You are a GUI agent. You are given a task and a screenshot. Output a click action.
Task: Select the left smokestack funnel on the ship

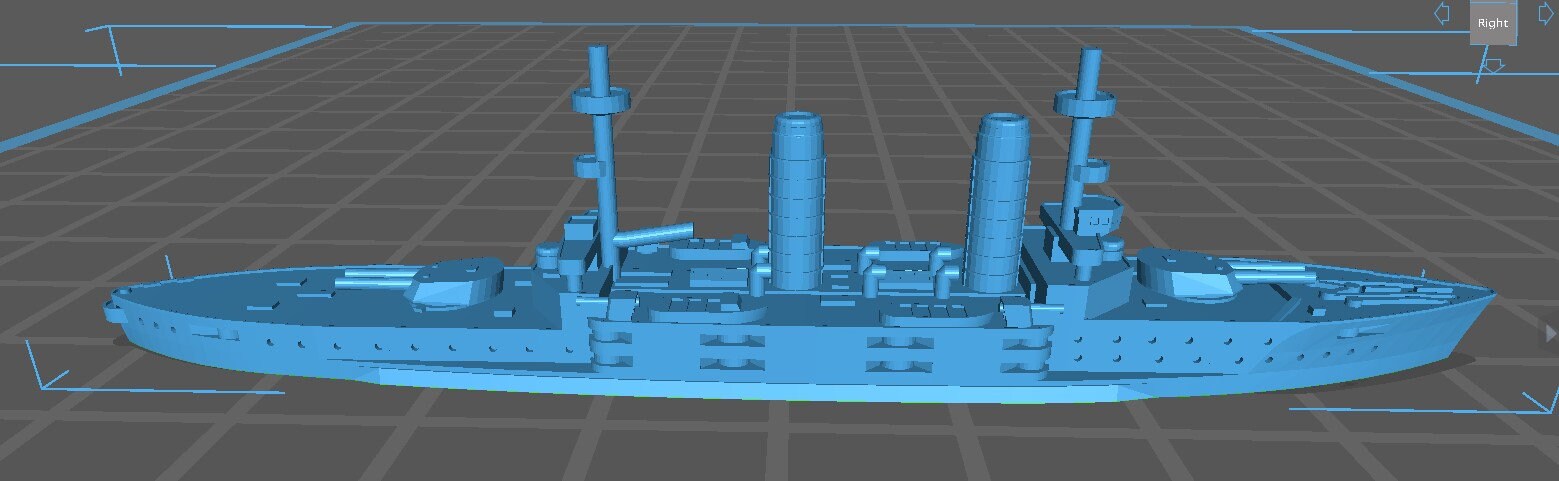pyautogui.click(x=796, y=200)
